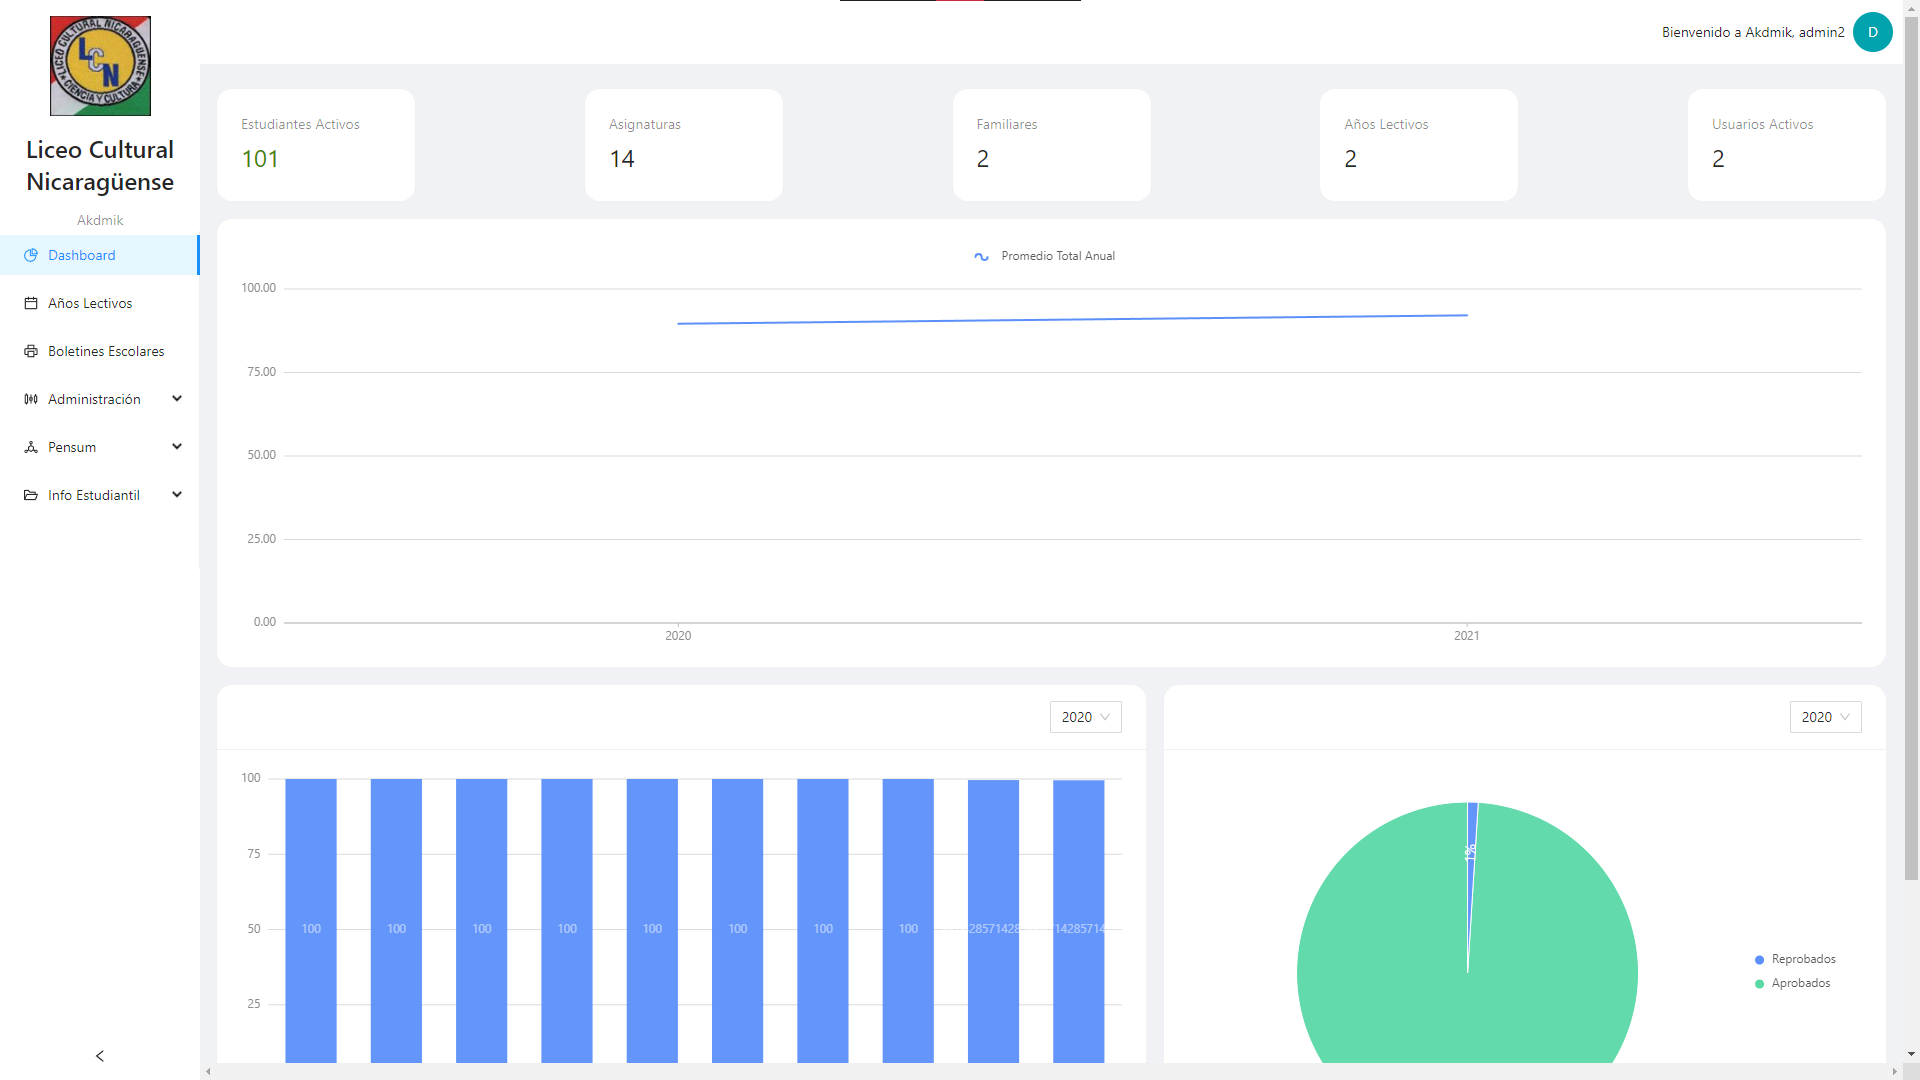Click the Estudiantes Activos 101 card
Image resolution: width=1920 pixels, height=1080 pixels.
(315, 145)
